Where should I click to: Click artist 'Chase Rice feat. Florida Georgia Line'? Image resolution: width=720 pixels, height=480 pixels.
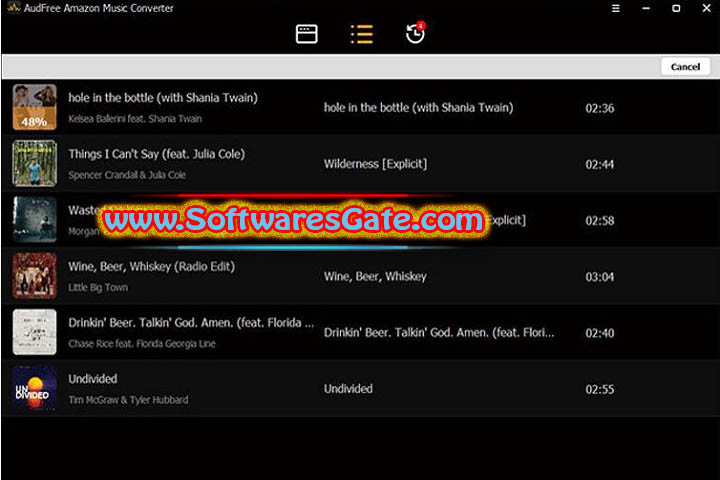click(141, 344)
